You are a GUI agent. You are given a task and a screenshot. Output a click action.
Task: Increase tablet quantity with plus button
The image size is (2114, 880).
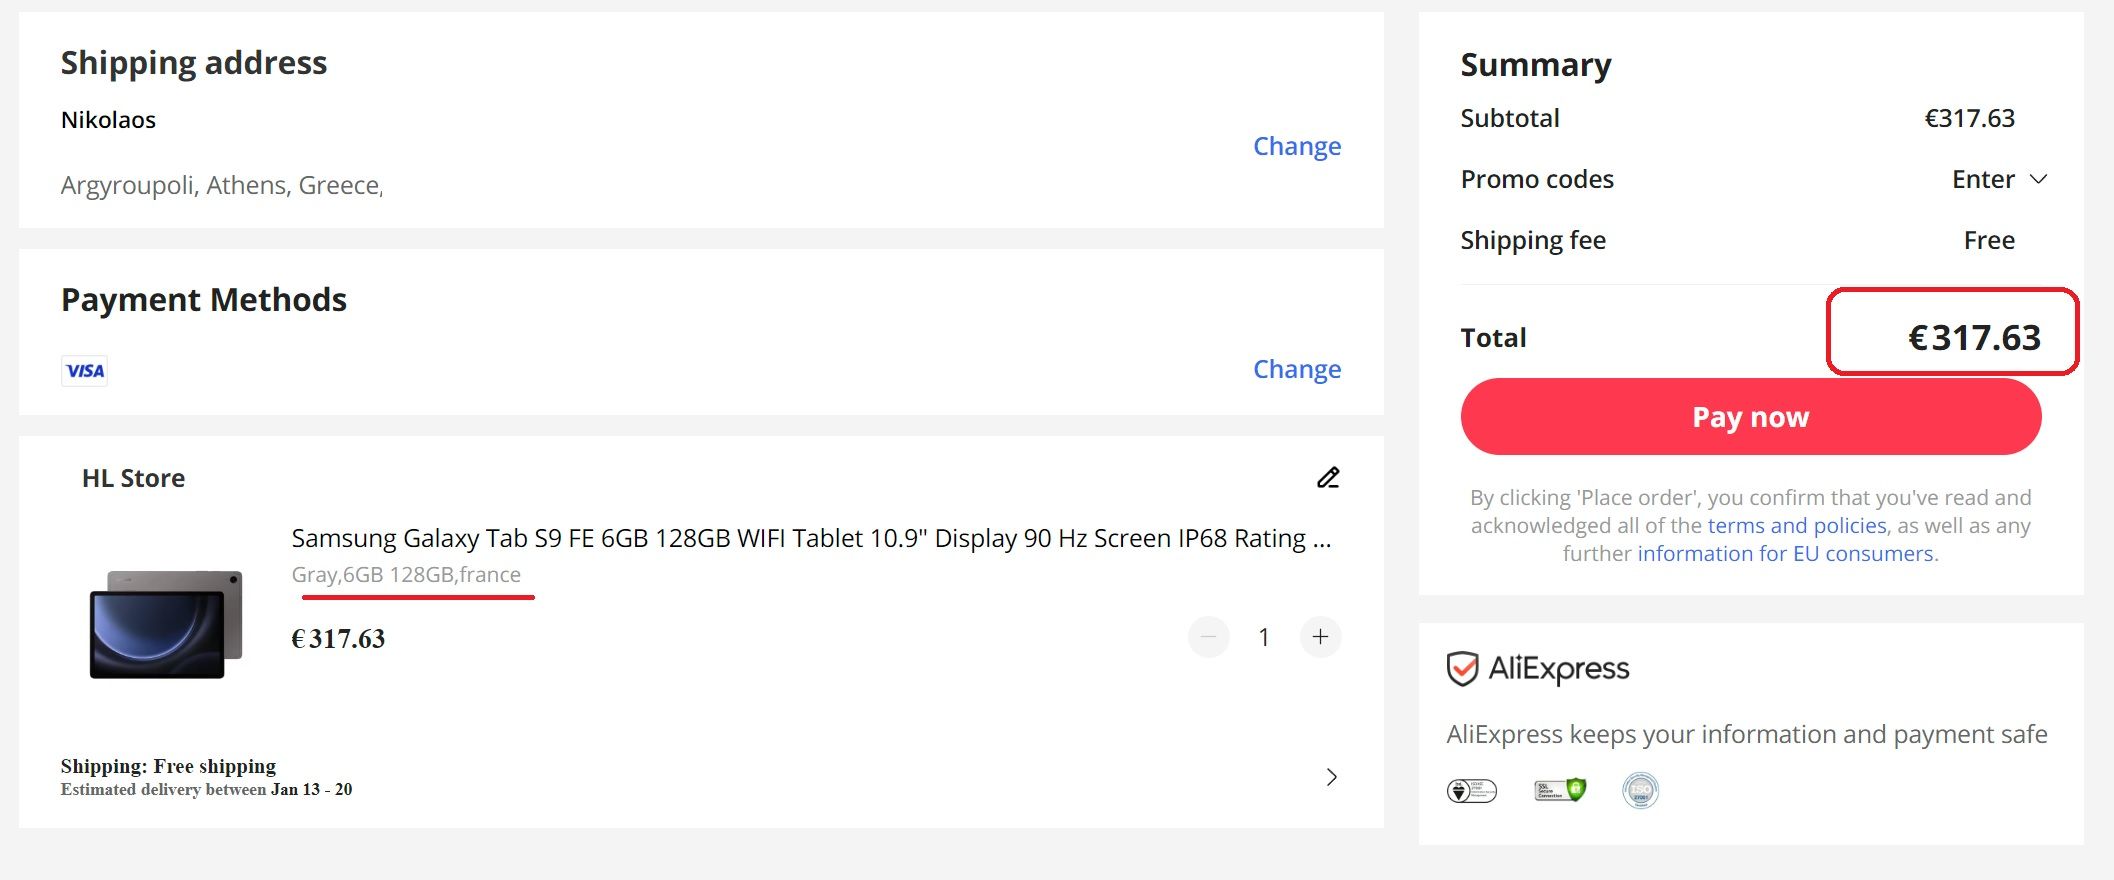1320,637
